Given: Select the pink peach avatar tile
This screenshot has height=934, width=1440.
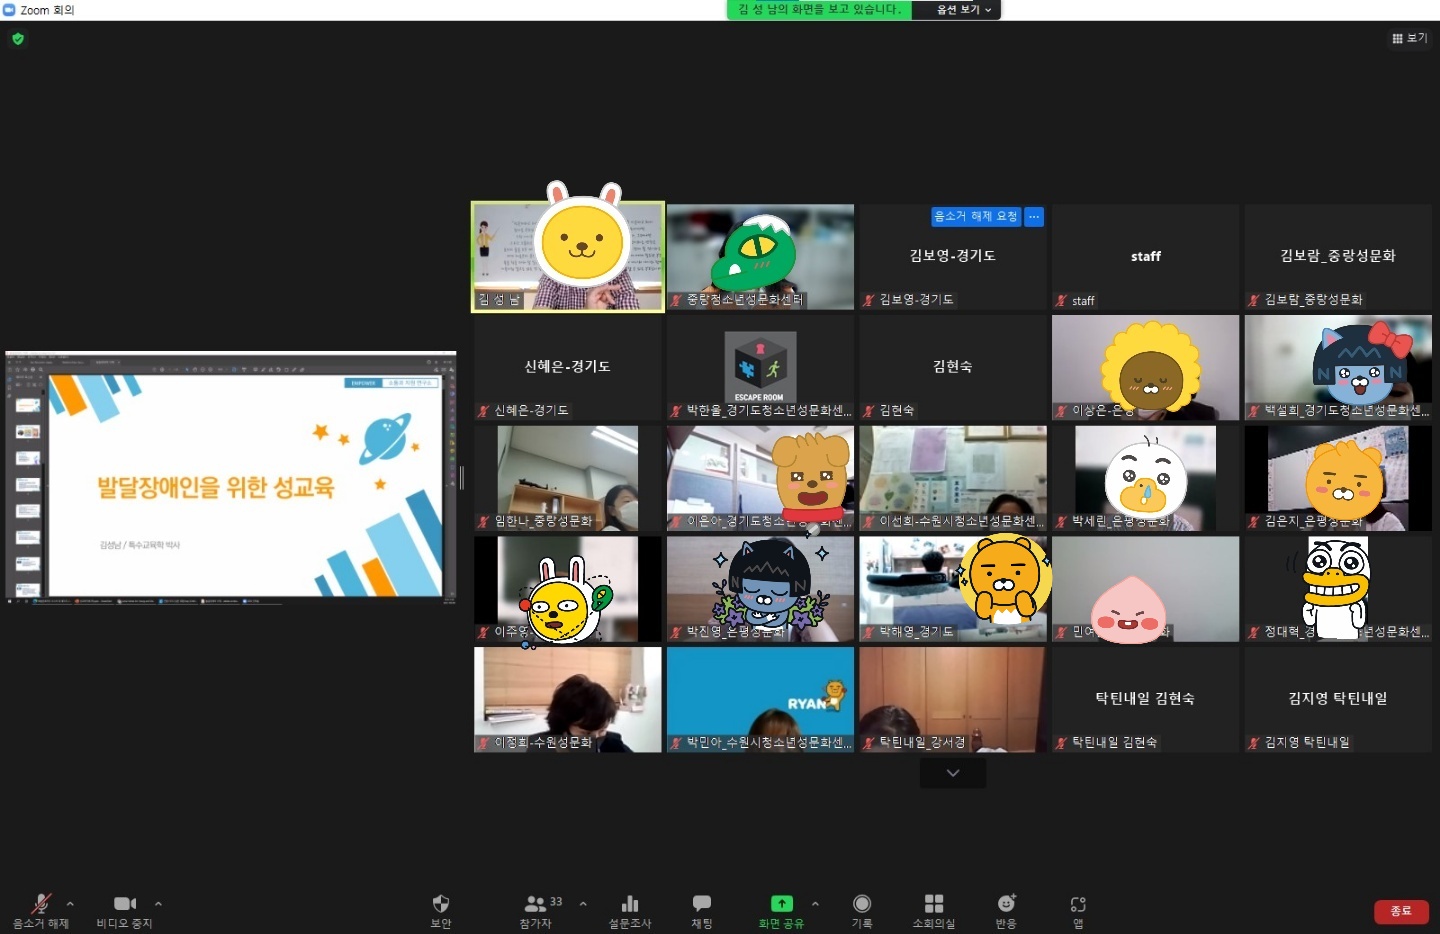Looking at the screenshot, I should 1145,589.
